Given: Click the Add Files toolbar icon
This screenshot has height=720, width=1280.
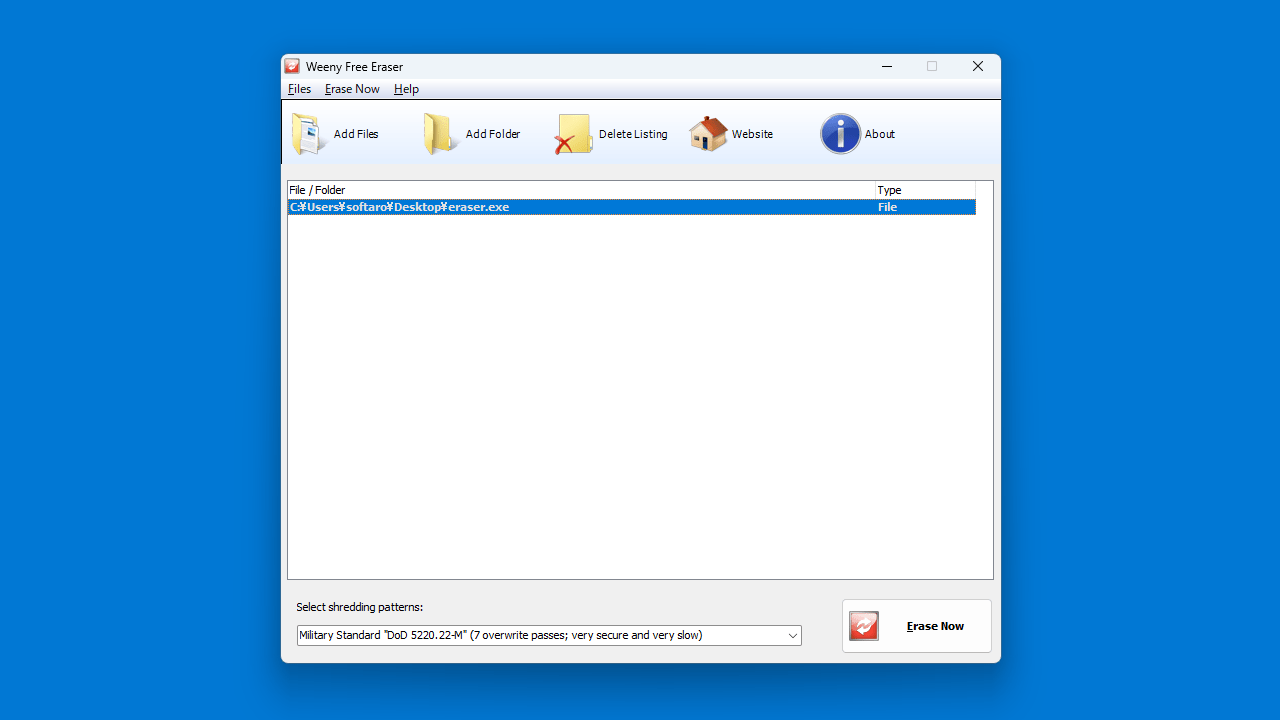Looking at the screenshot, I should point(309,134).
